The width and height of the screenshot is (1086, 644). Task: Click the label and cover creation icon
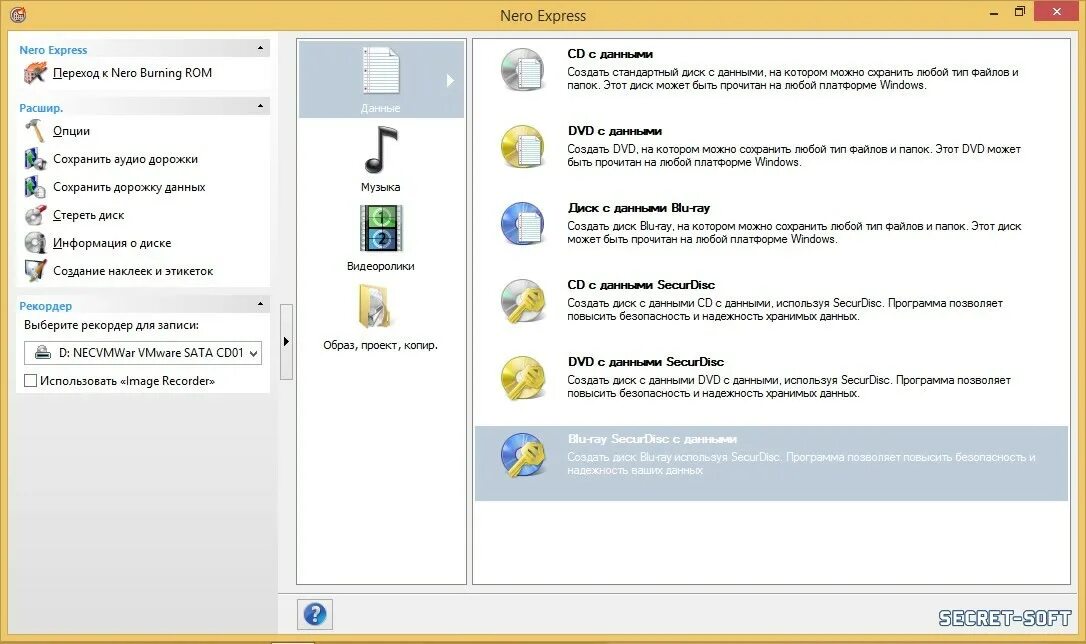(35, 271)
